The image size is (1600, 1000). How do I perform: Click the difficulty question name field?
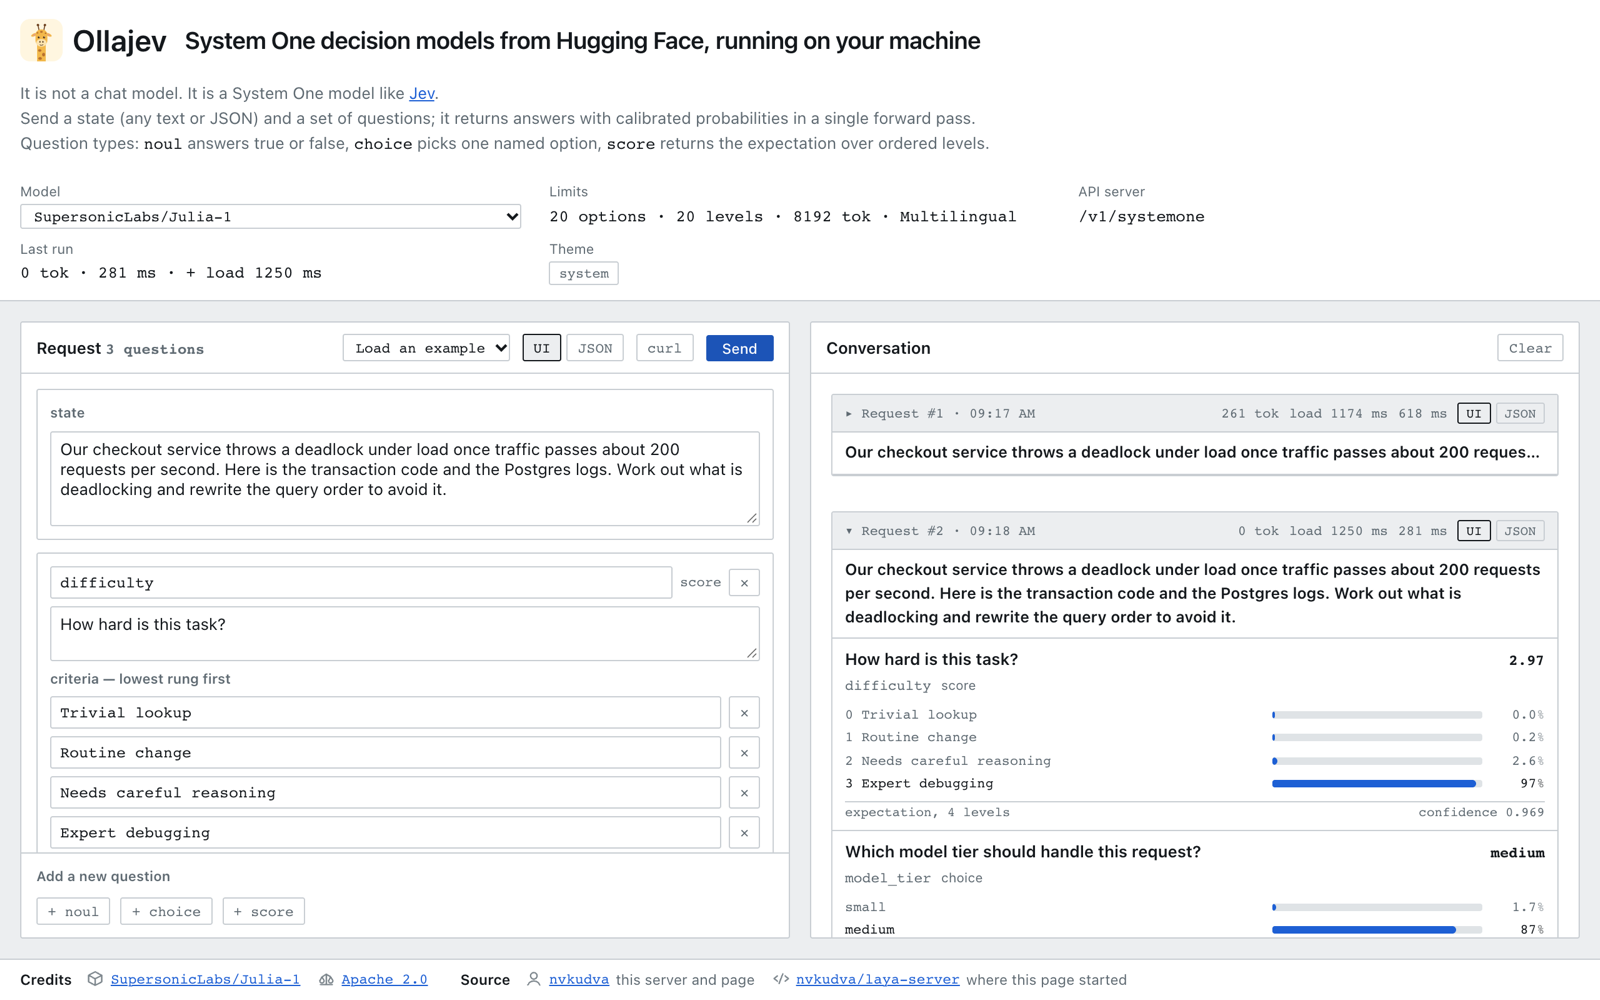(x=361, y=583)
